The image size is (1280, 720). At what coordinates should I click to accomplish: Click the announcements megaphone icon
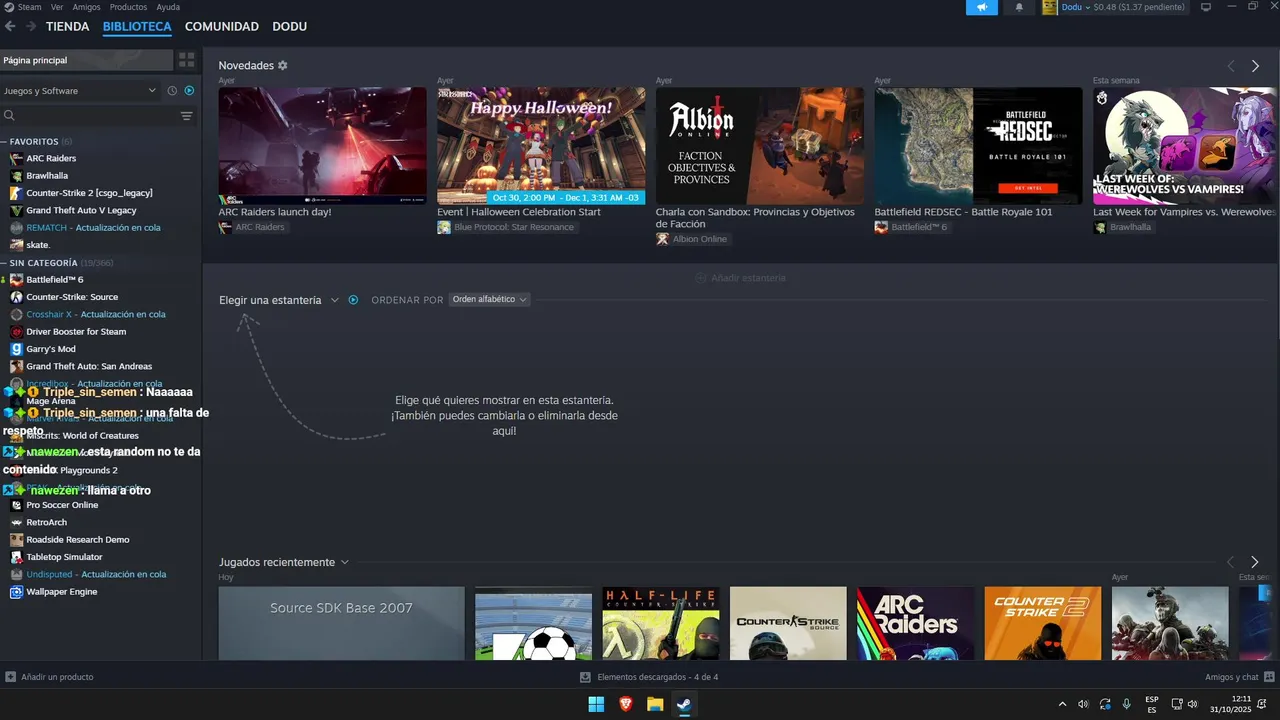pyautogui.click(x=981, y=7)
